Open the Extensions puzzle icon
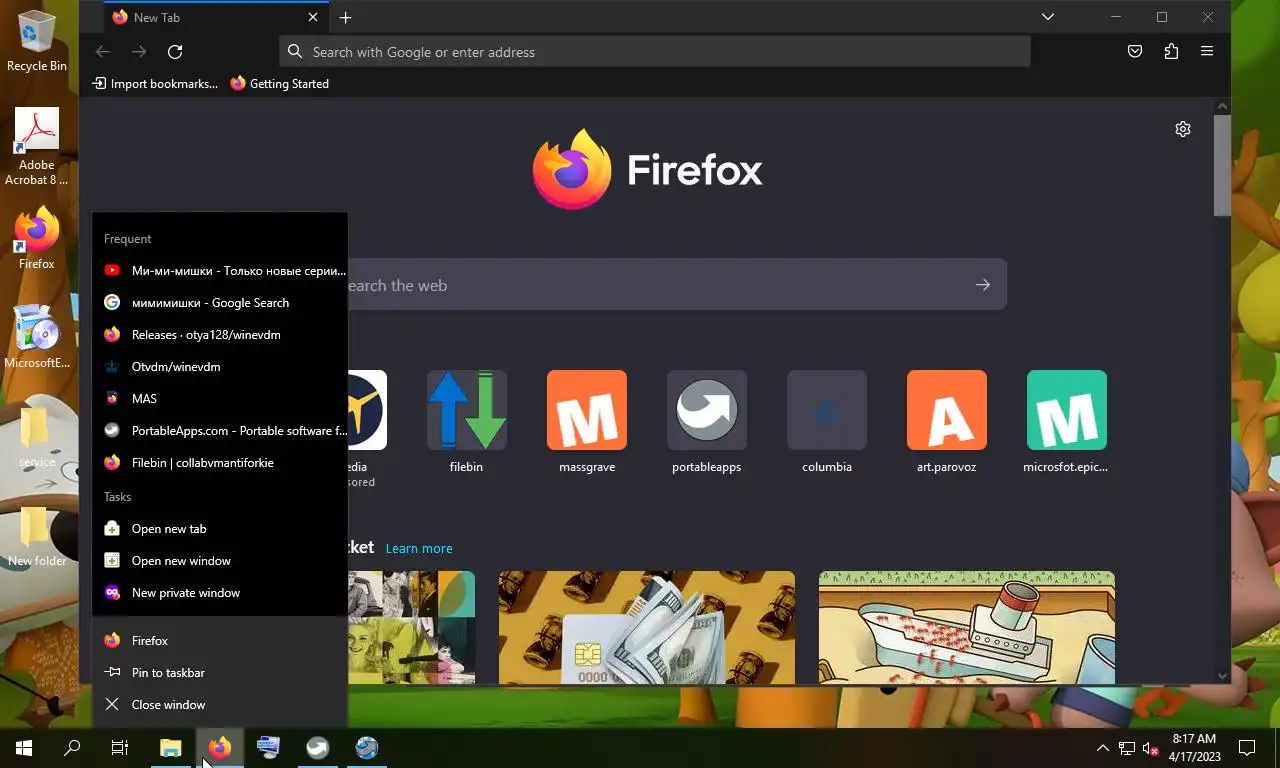Image resolution: width=1280 pixels, height=768 pixels. pyautogui.click(x=1171, y=52)
